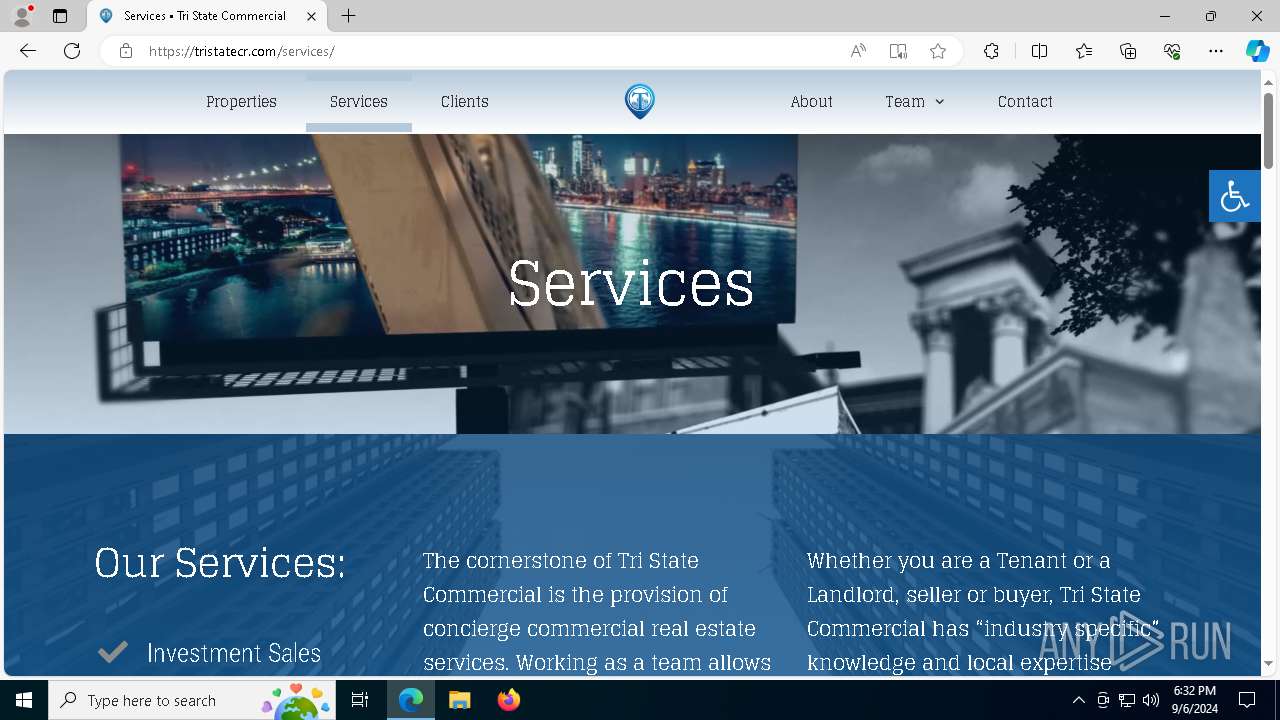Click the large Services hero title

click(631, 284)
